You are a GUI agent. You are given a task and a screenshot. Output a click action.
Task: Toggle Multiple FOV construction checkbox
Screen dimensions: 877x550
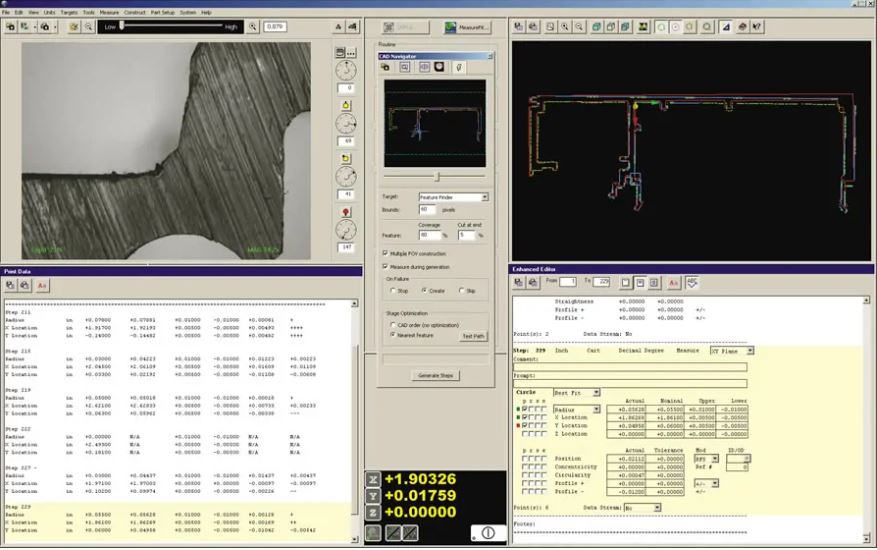click(386, 255)
